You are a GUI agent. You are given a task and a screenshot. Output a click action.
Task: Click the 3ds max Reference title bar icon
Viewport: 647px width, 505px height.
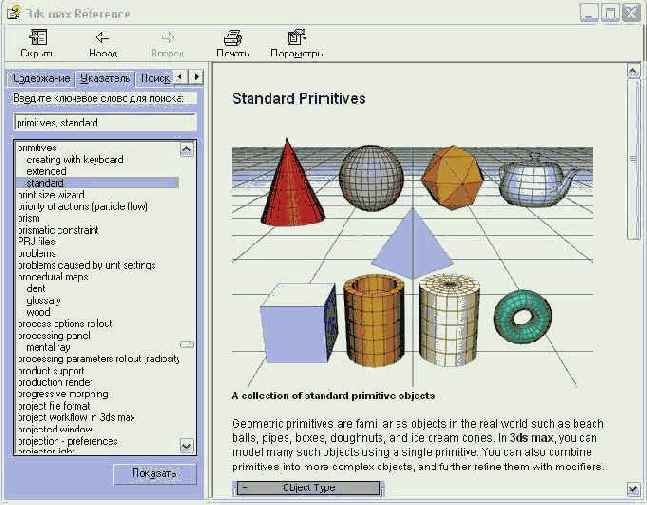[x=10, y=12]
